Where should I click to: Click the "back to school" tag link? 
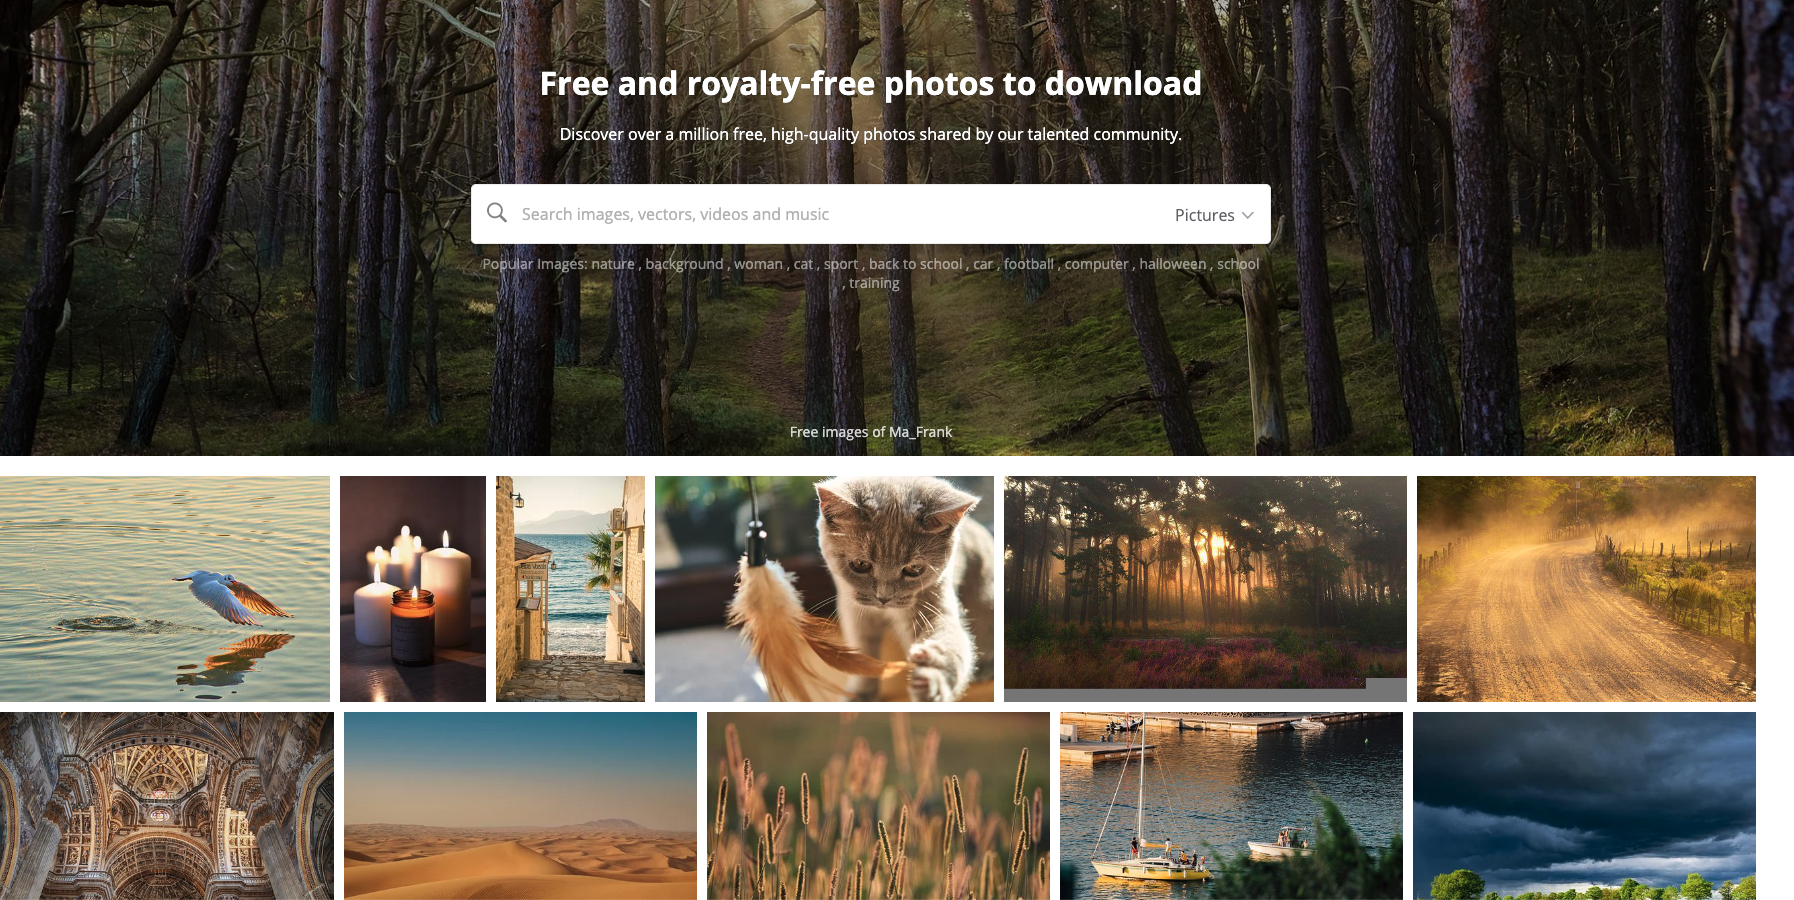915,264
